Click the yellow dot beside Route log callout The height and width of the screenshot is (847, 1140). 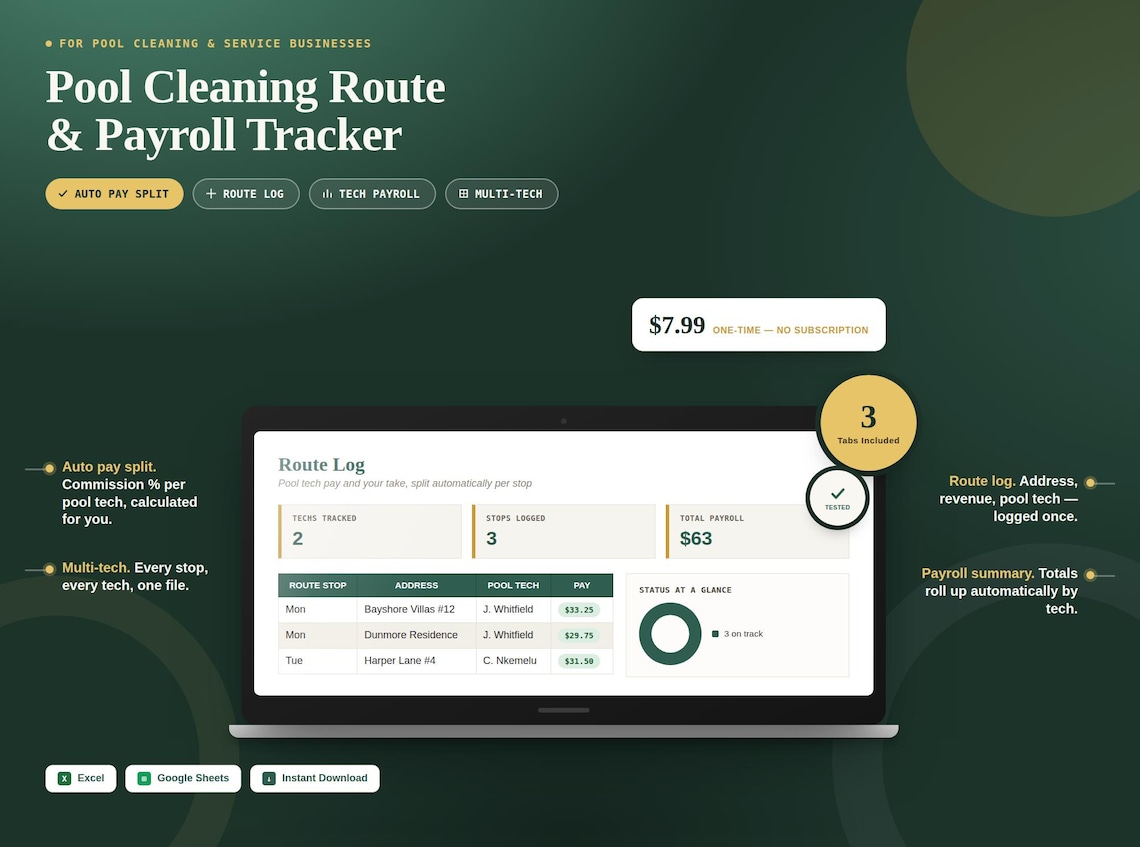click(x=1091, y=483)
